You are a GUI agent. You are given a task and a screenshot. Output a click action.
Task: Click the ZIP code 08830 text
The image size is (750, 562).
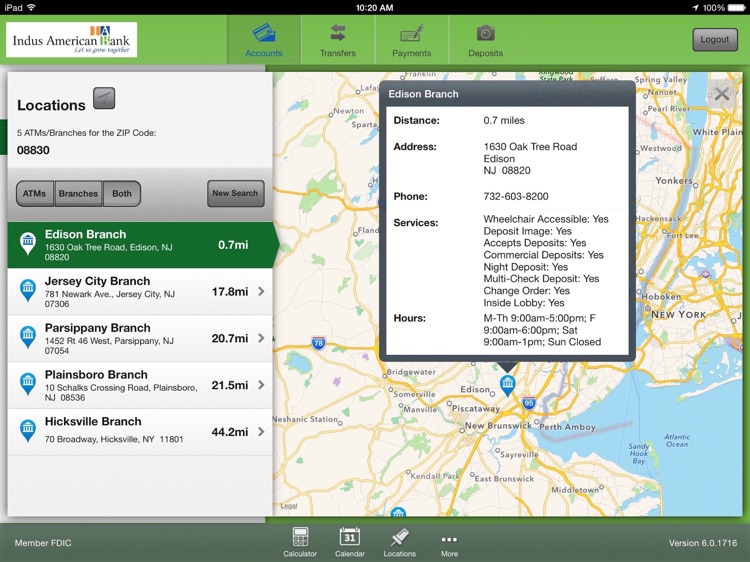(33, 150)
